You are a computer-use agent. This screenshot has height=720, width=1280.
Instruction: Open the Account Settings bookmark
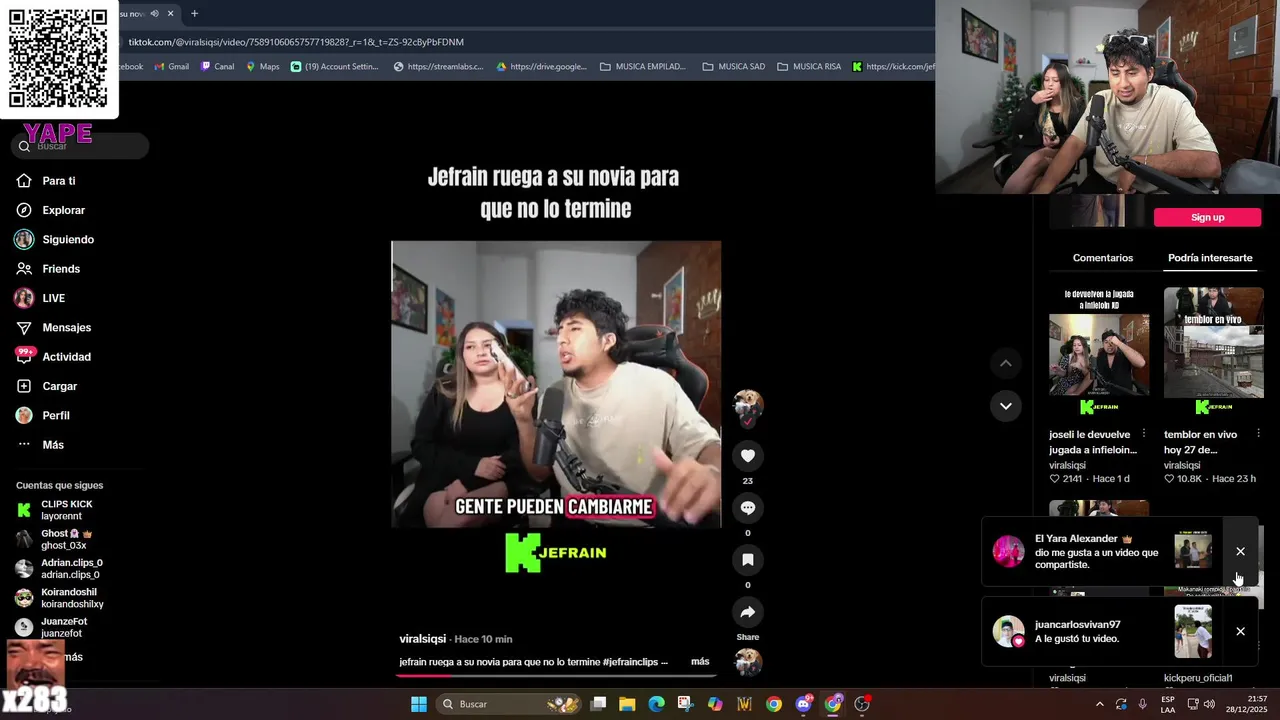coord(335,67)
